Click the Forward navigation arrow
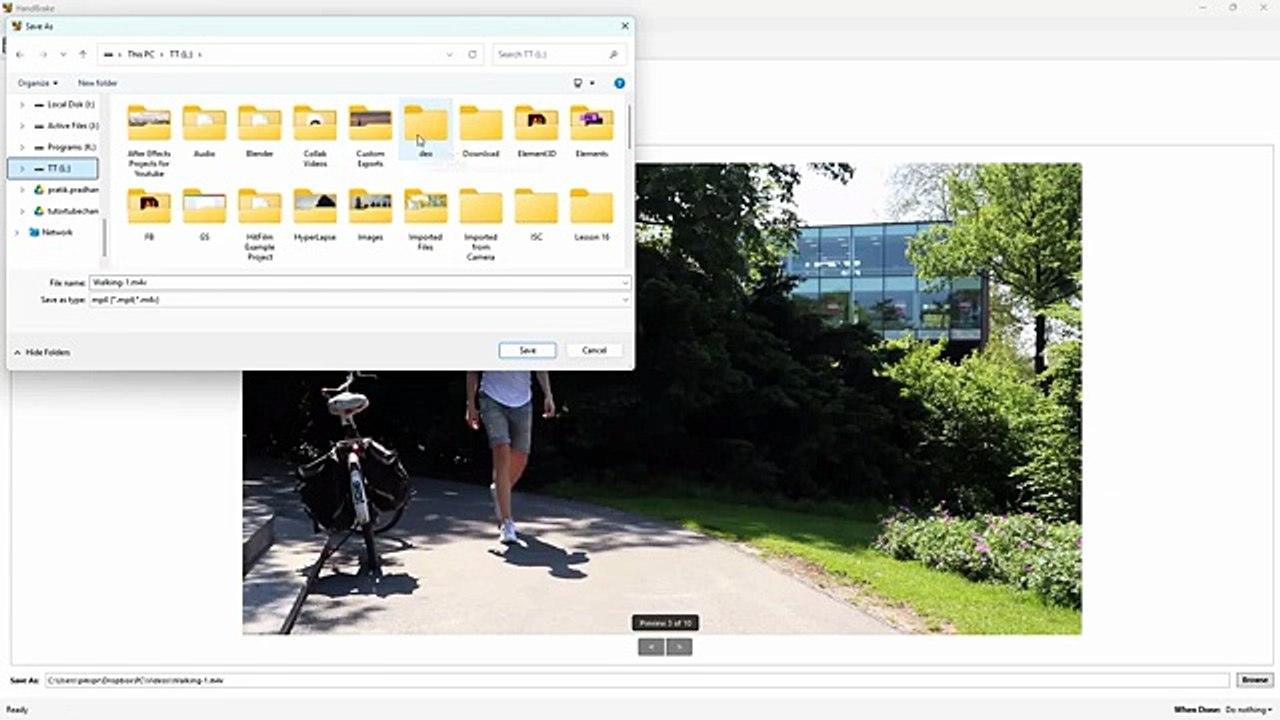The width and height of the screenshot is (1280, 720). (42, 54)
